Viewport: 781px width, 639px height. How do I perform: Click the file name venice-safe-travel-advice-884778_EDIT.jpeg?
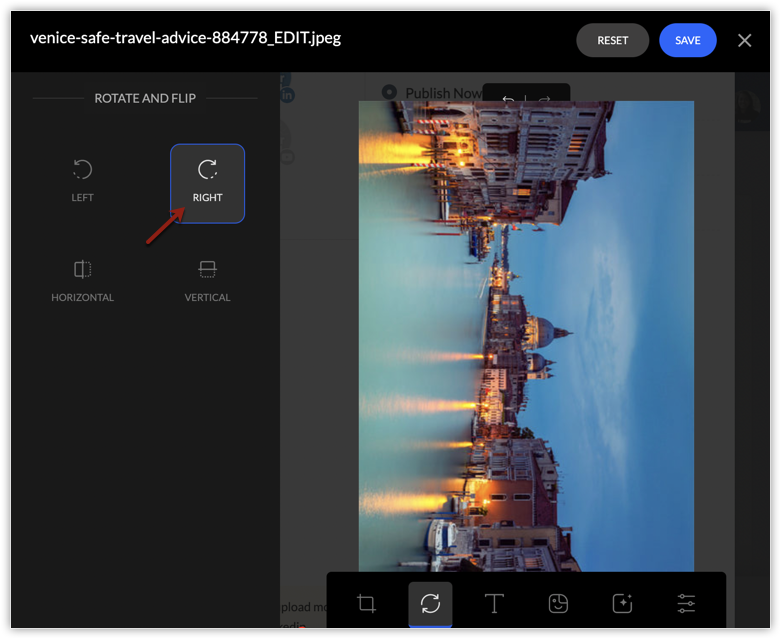pyautogui.click(x=185, y=38)
